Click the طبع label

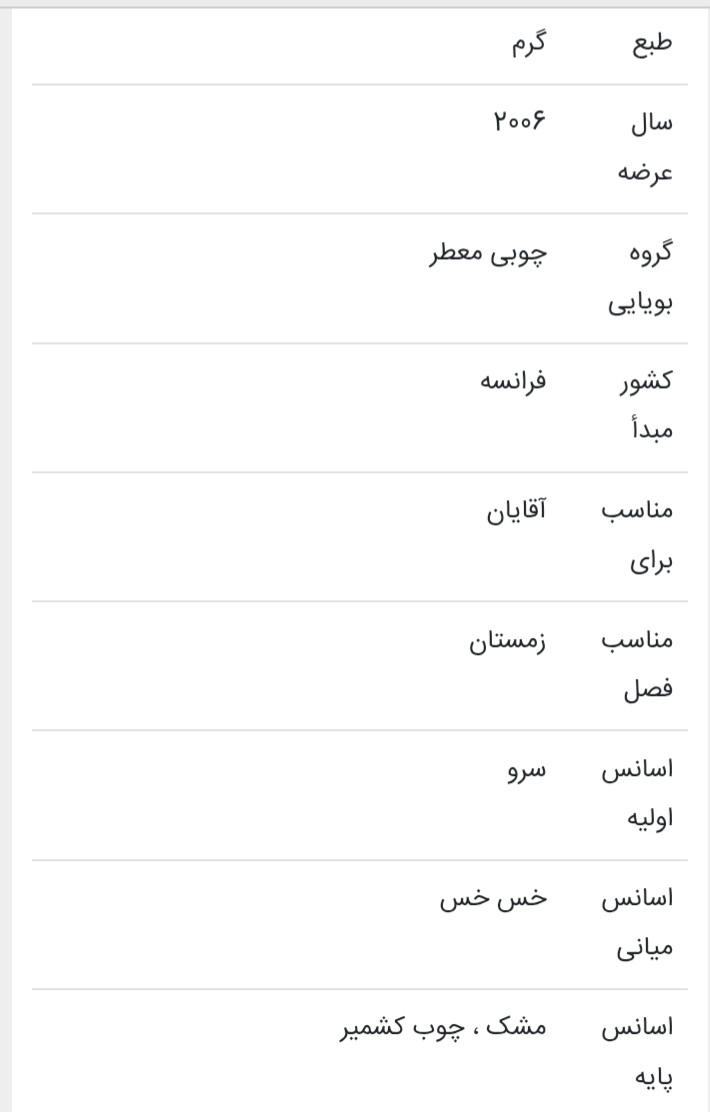pos(650,44)
